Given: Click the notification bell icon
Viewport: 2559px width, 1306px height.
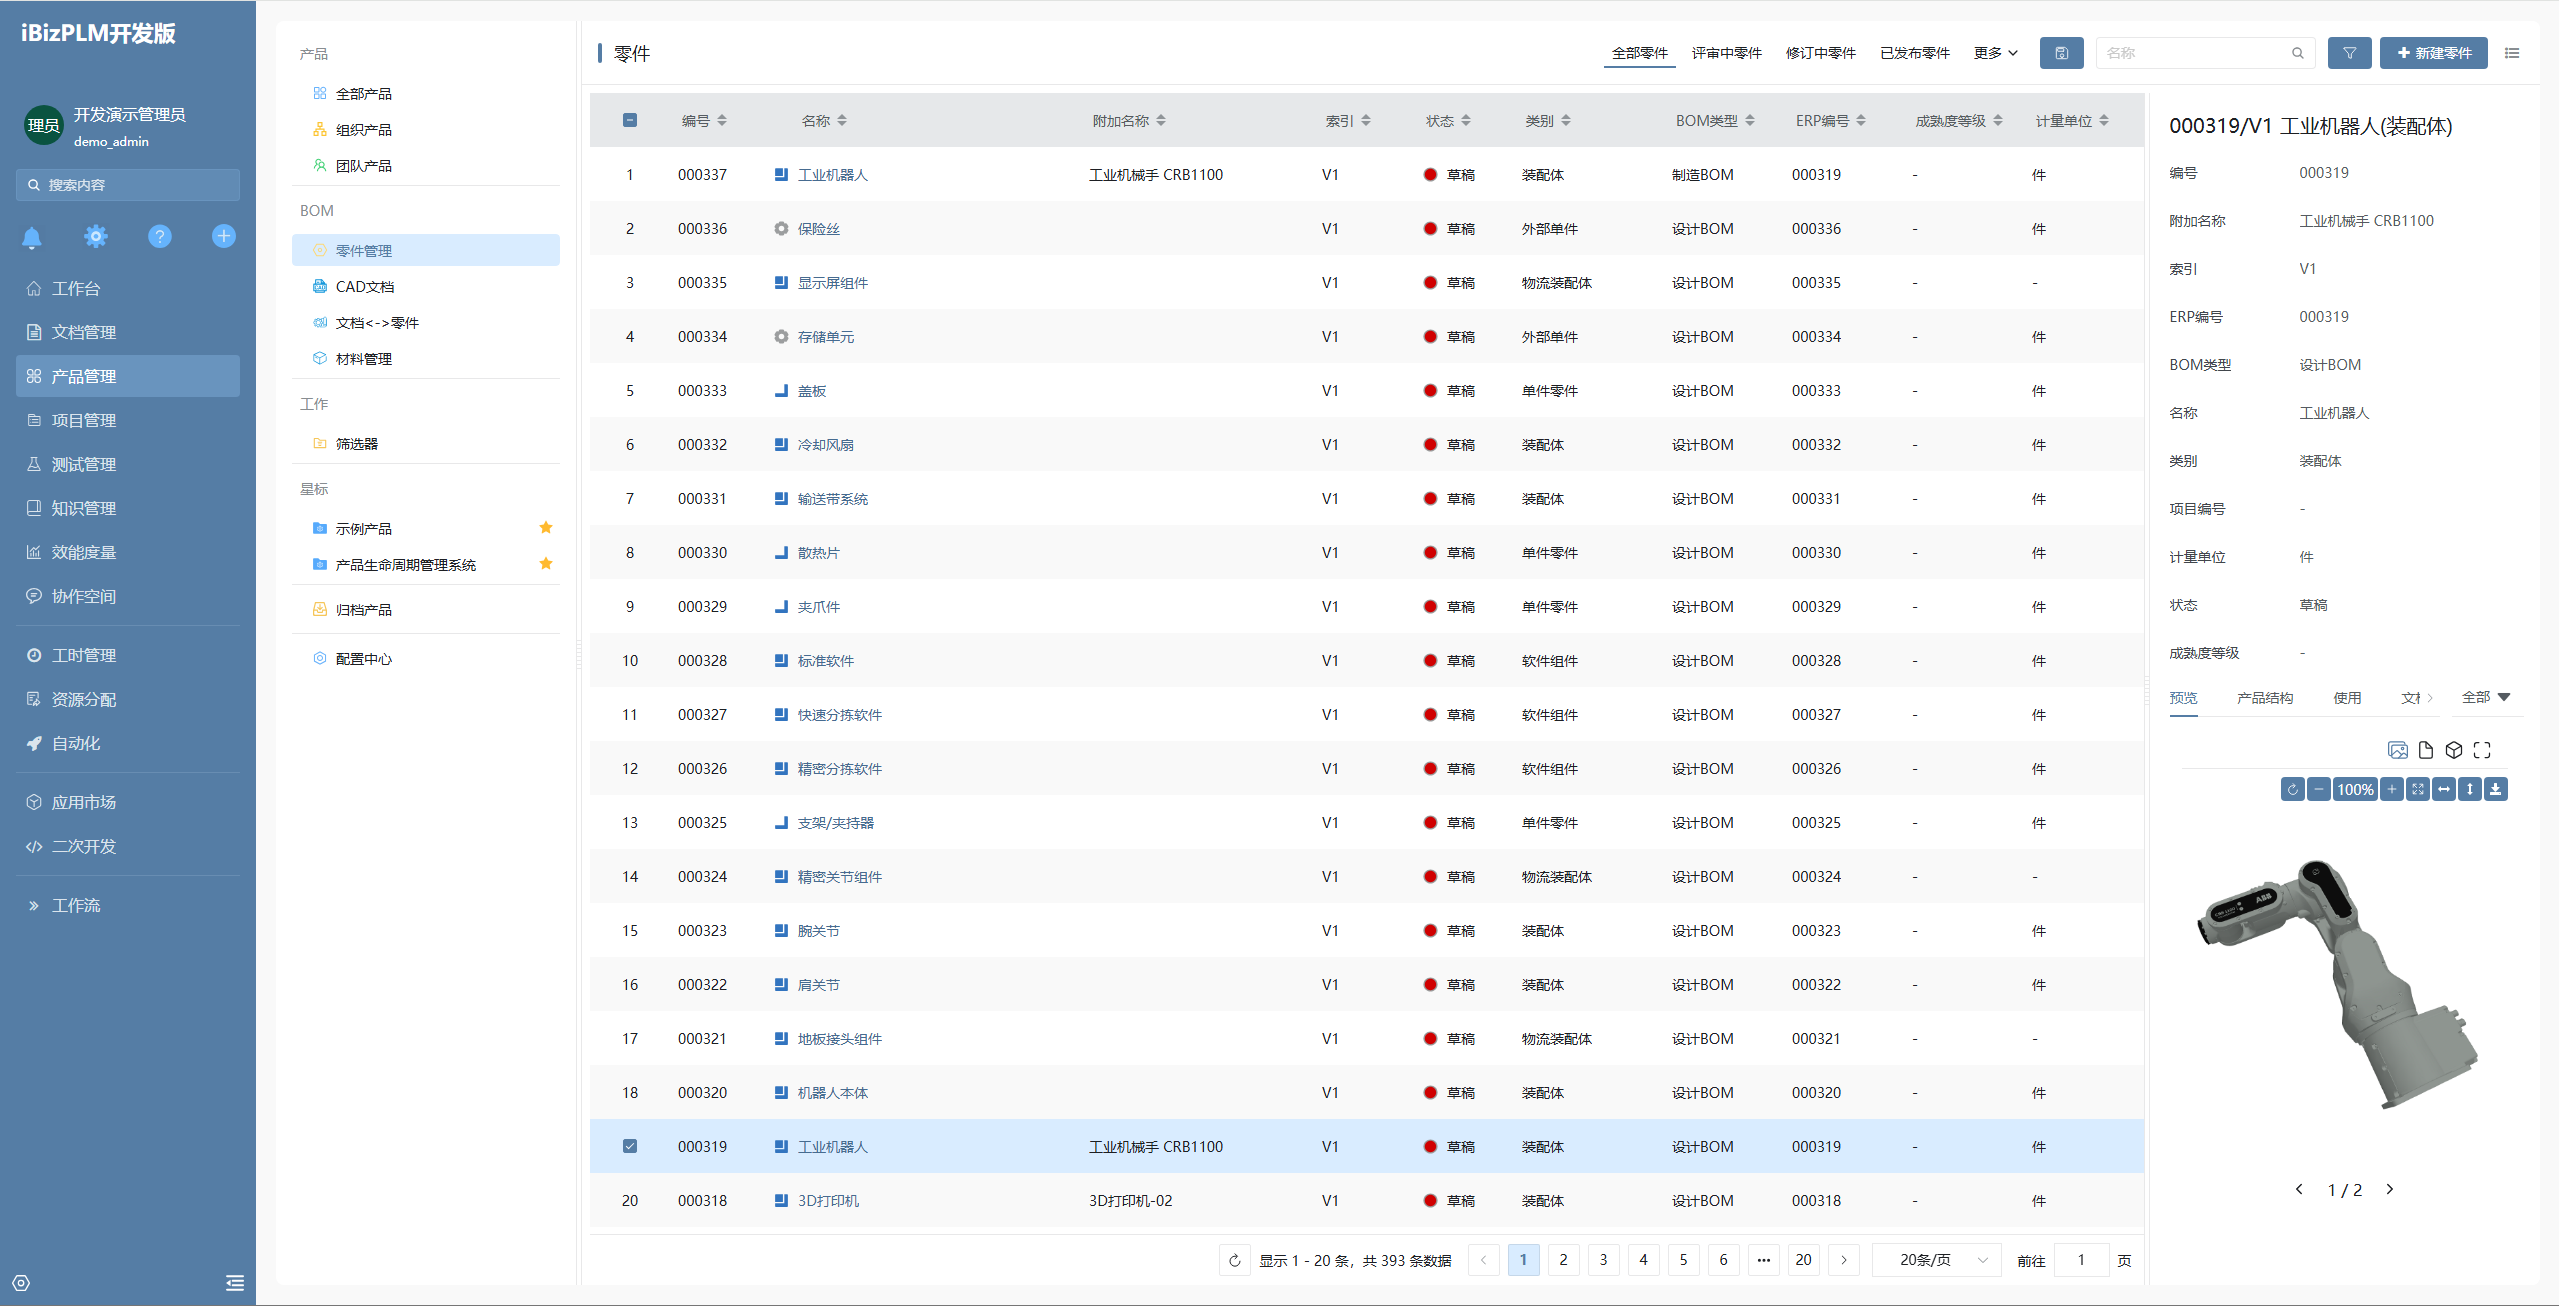Looking at the screenshot, I should click(x=32, y=237).
